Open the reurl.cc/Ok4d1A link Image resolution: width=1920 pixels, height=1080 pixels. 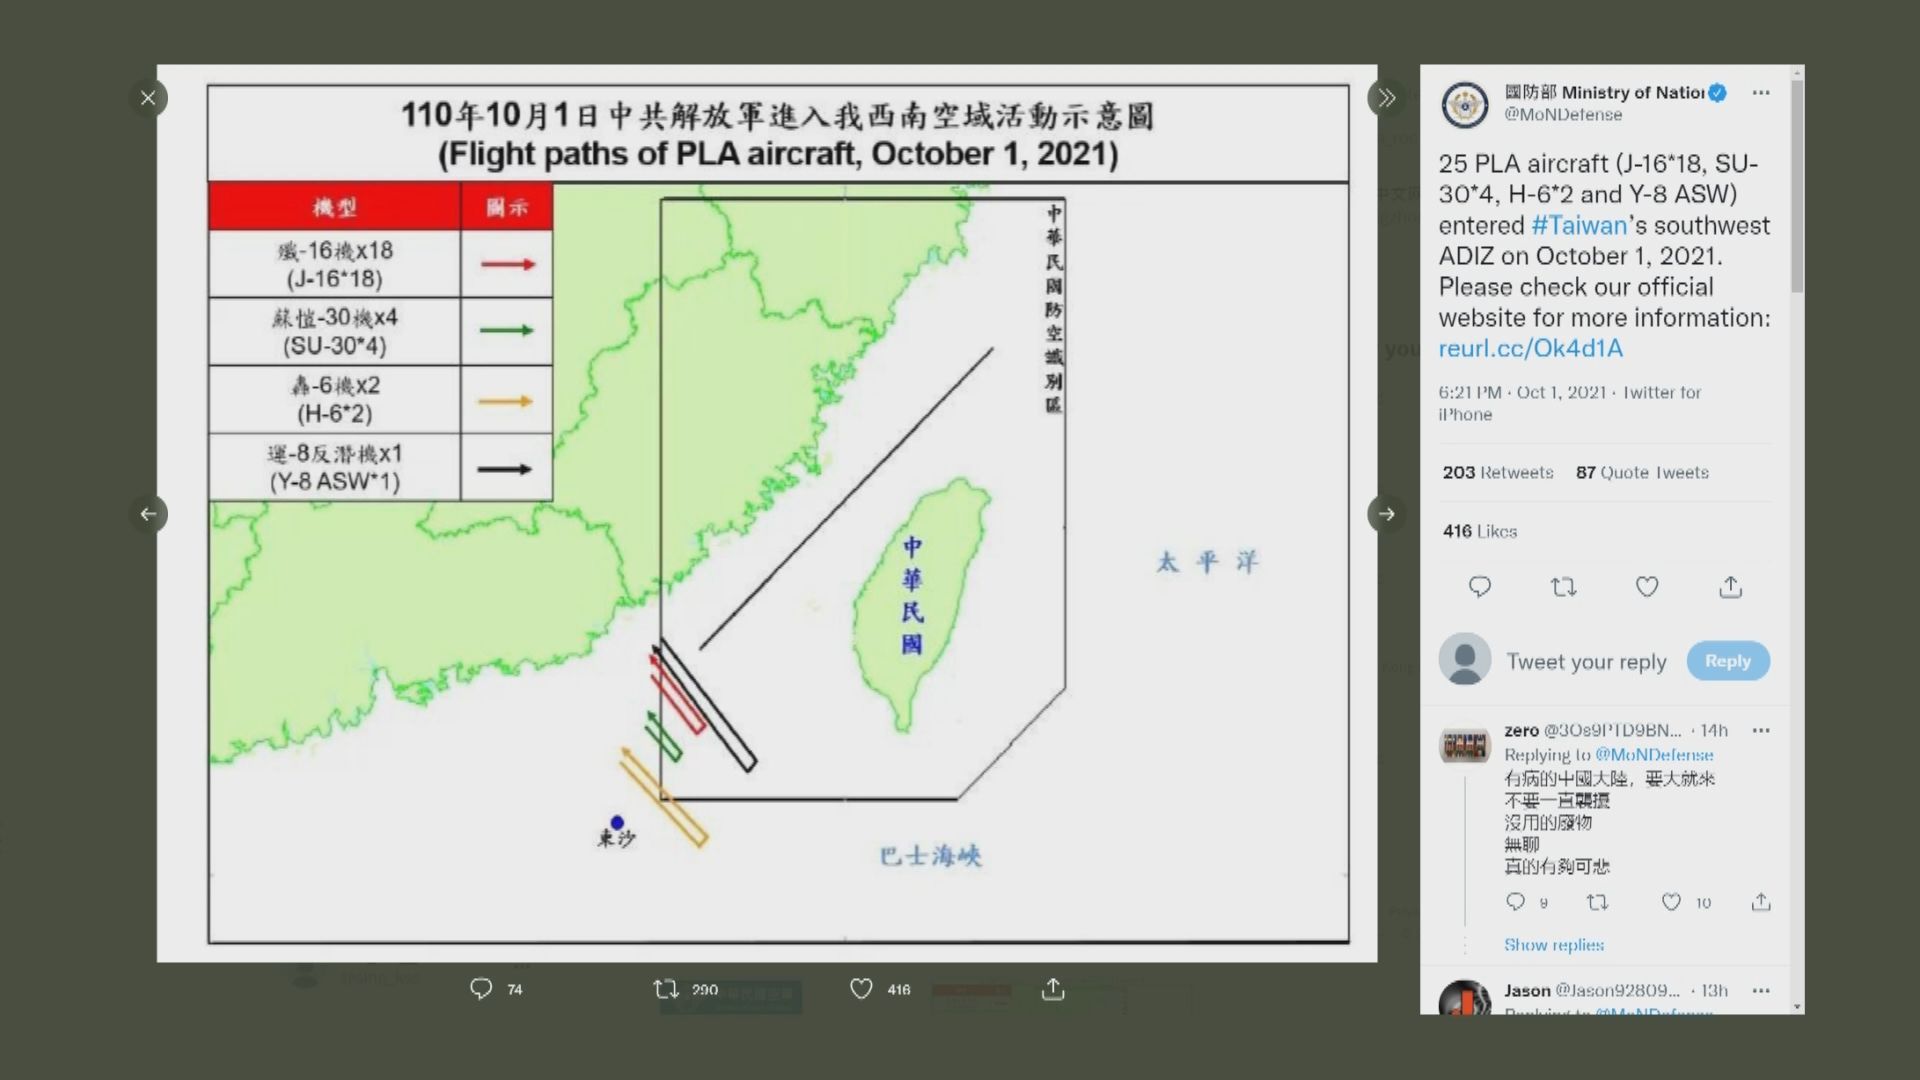(1530, 348)
